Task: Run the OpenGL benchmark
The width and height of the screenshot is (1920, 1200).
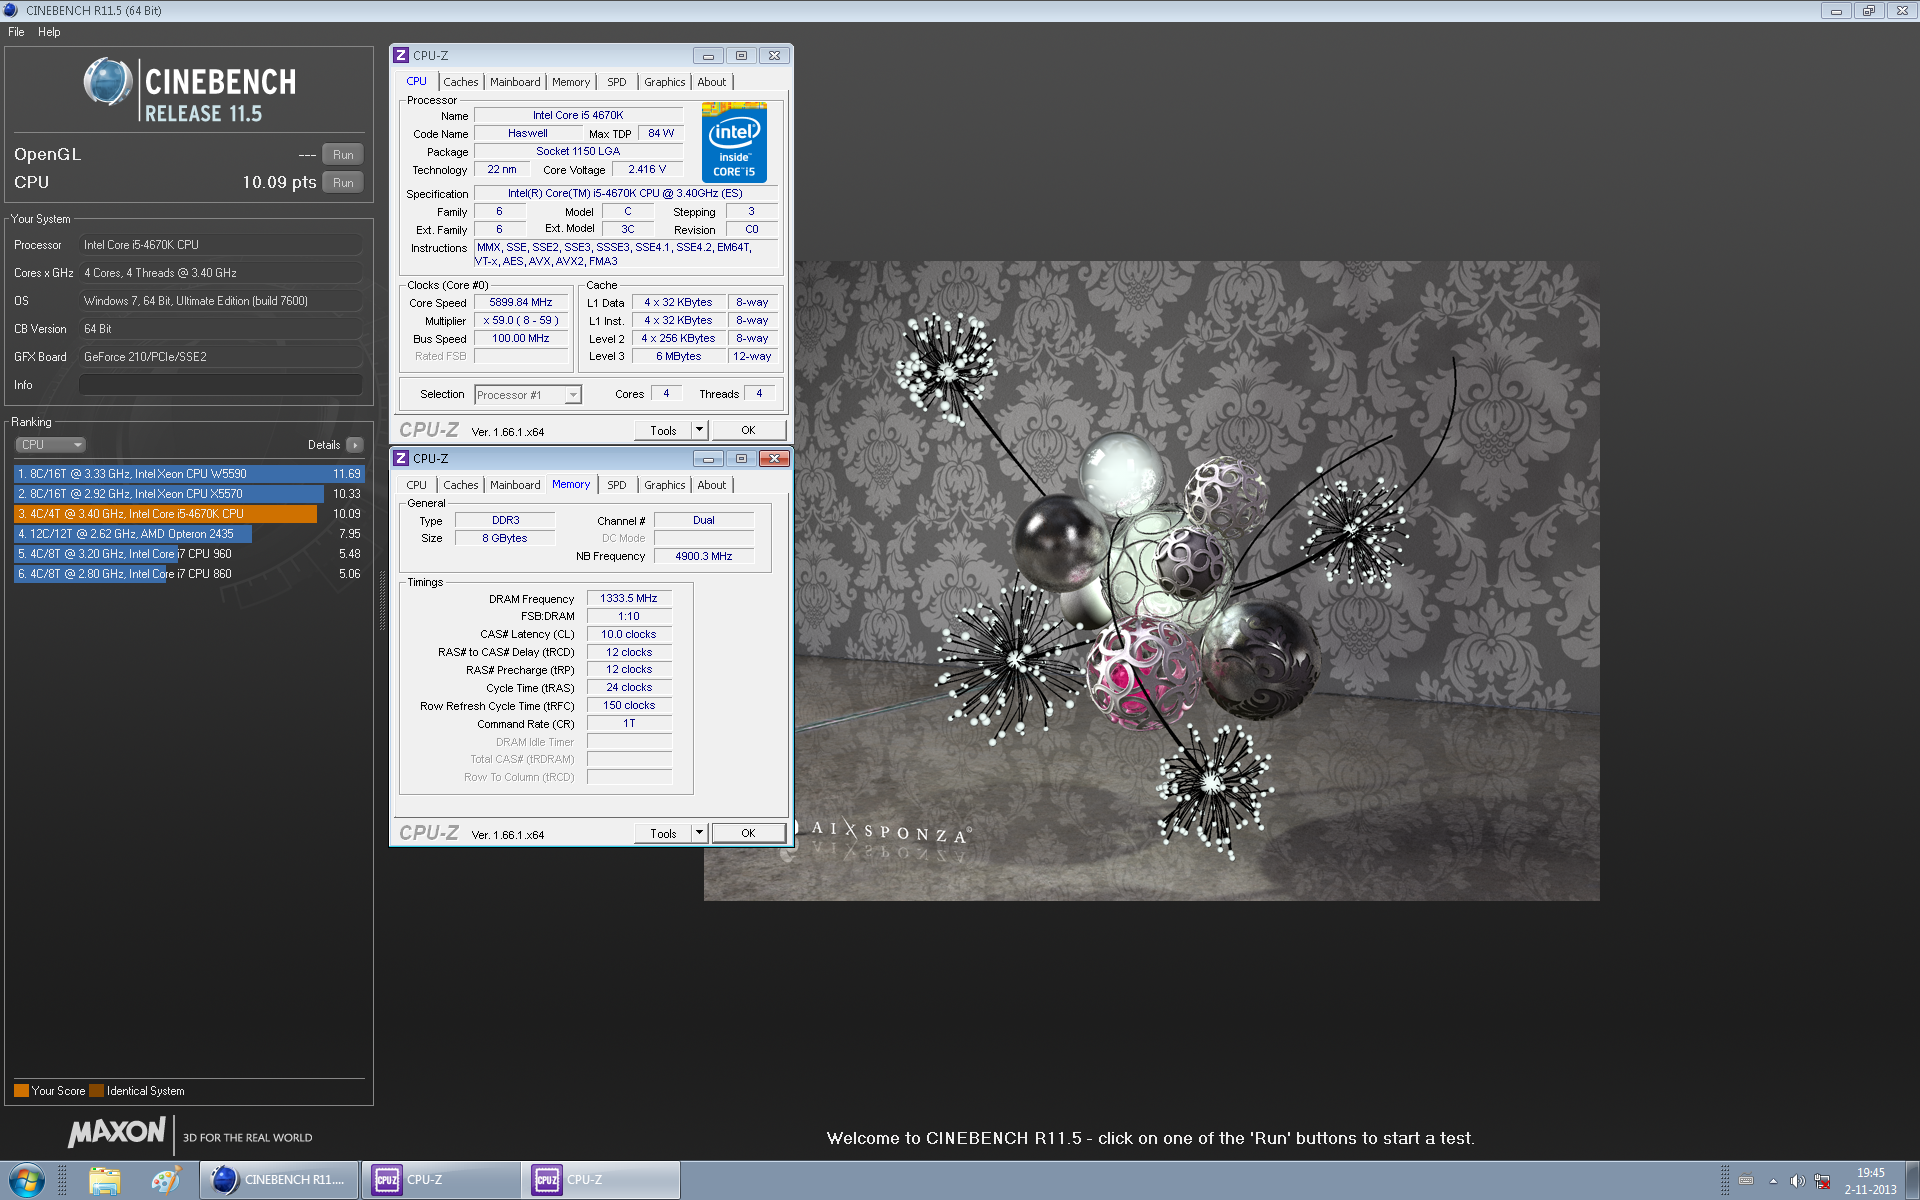Action: click(x=343, y=155)
